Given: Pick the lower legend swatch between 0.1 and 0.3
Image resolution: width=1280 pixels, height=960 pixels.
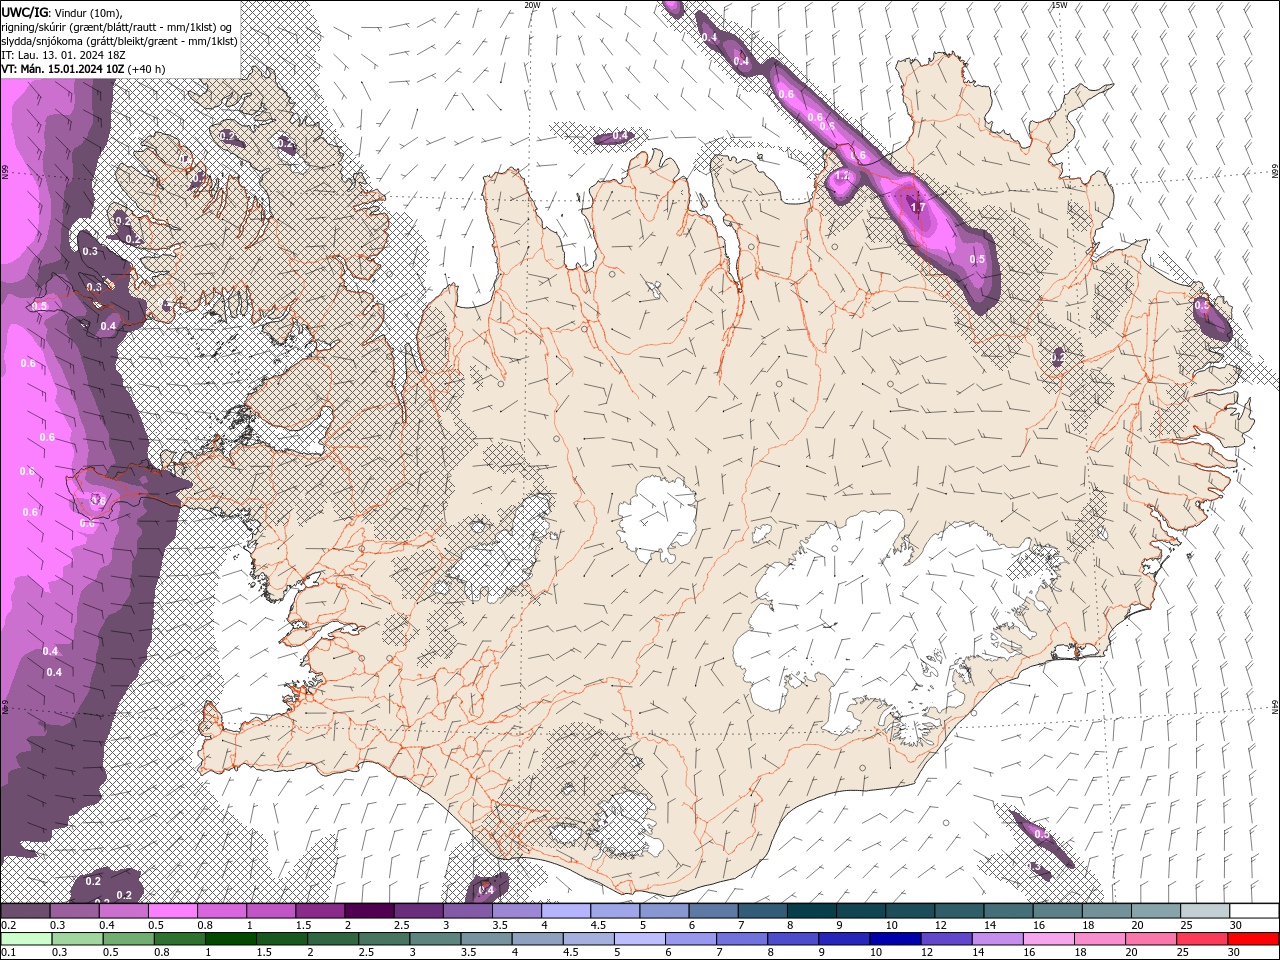Looking at the screenshot, I should click(26, 939).
